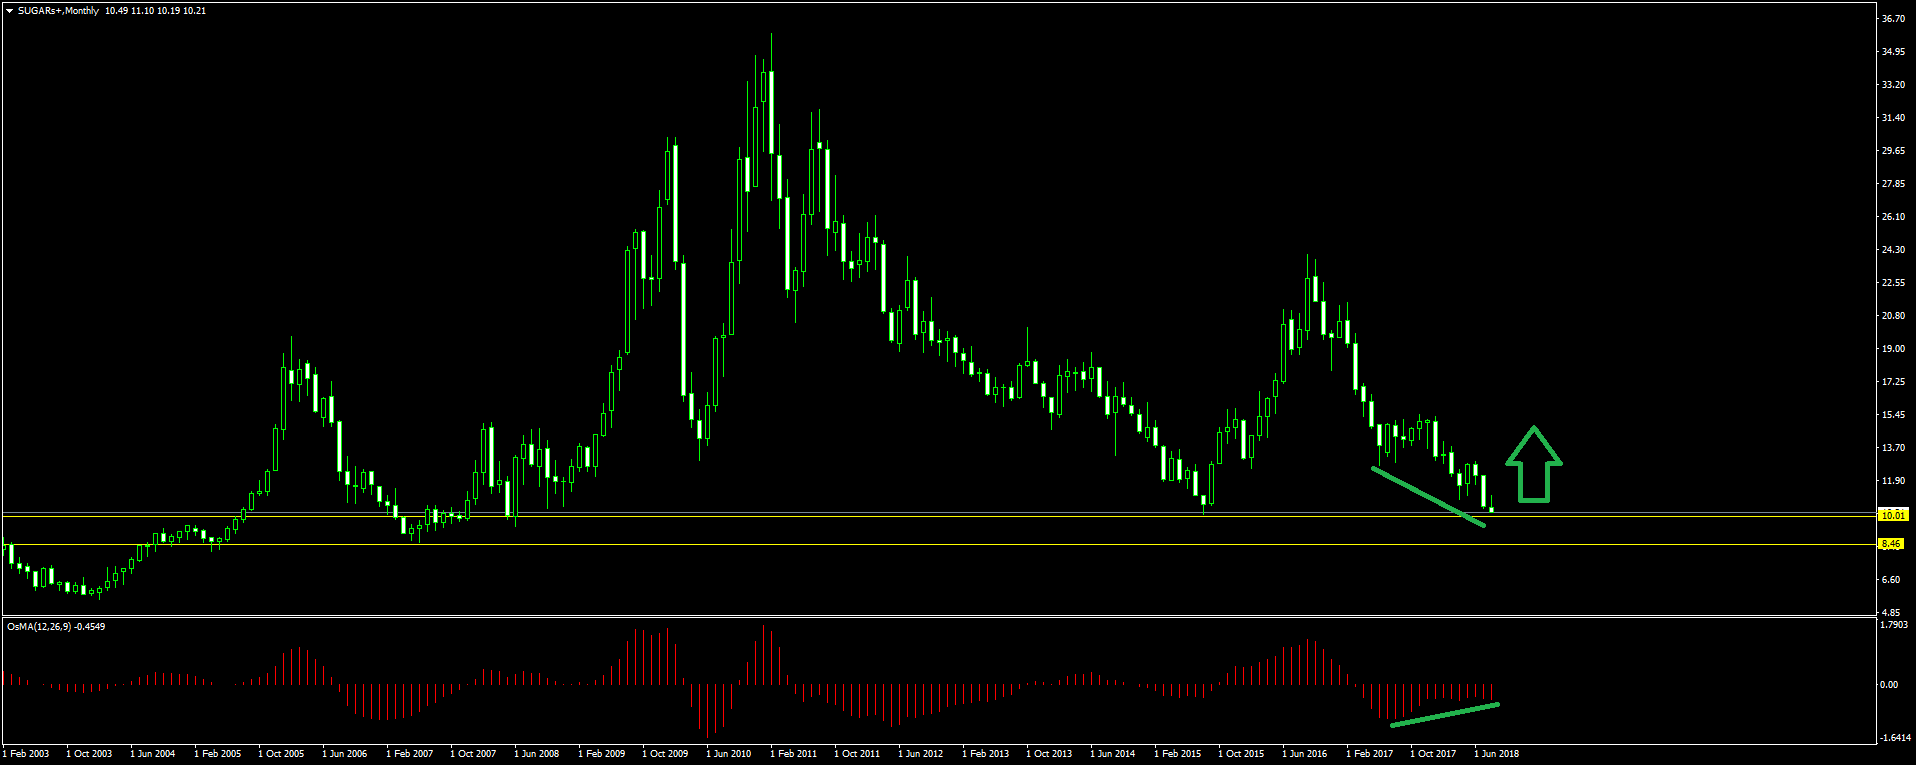Click the OHLC values 10.49 11.10 10.19 10.21
The height and width of the screenshot is (765, 1916).
pos(155,11)
